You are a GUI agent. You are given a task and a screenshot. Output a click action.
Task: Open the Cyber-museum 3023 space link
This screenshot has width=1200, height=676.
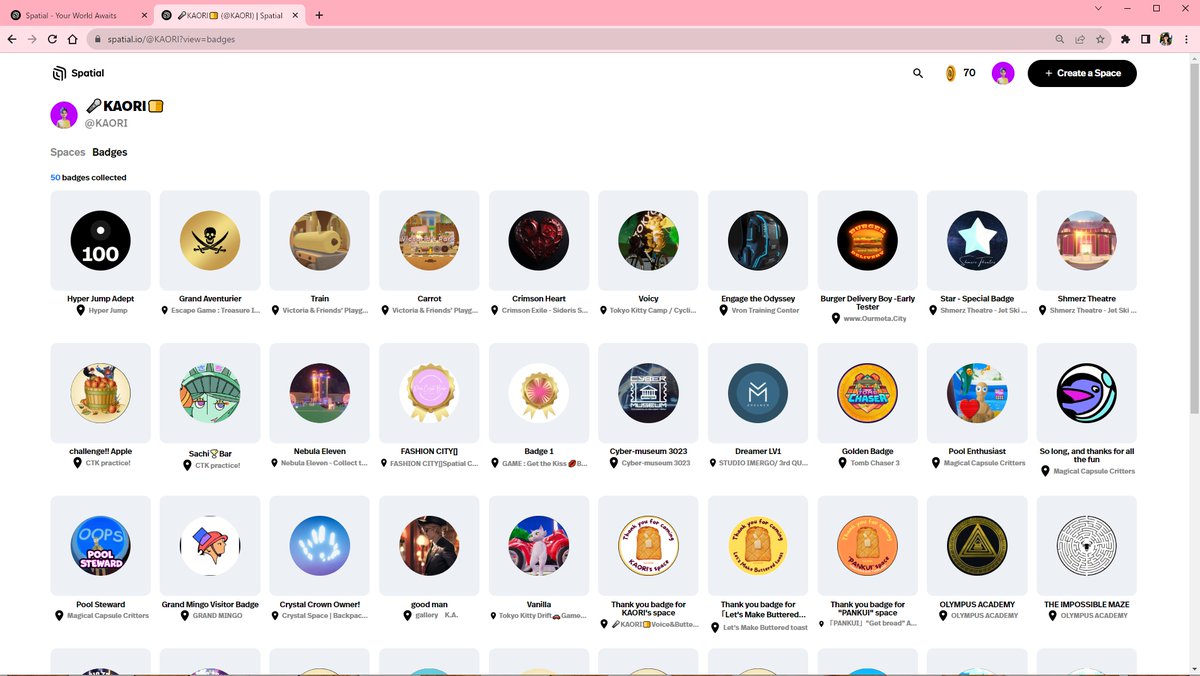coord(656,463)
